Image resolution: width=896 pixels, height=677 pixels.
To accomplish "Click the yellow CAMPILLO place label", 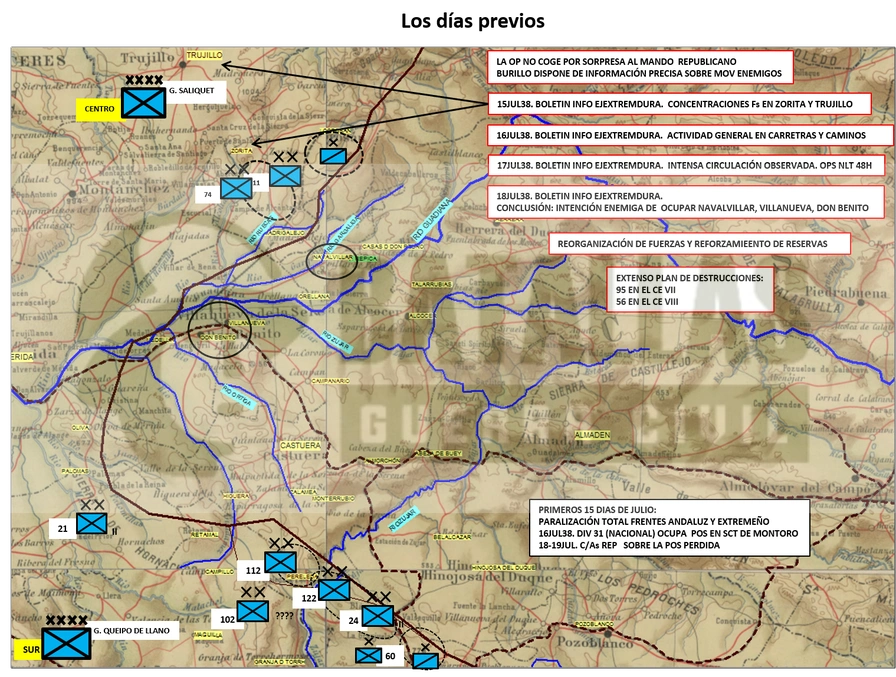I will pos(219,571).
